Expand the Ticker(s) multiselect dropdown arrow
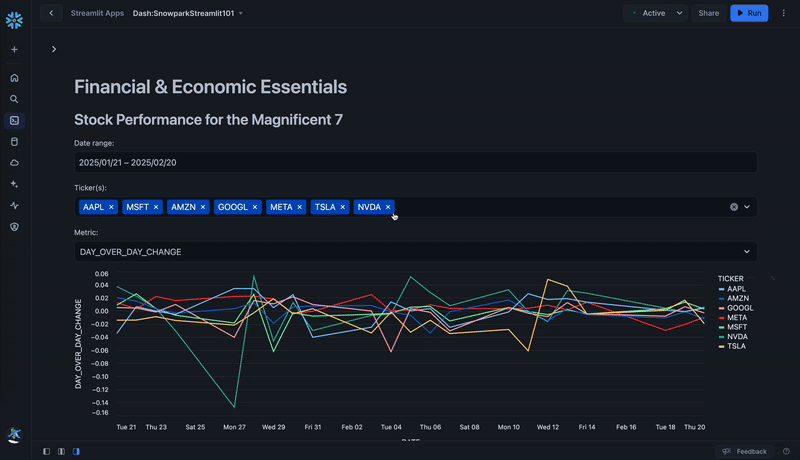 click(x=747, y=207)
